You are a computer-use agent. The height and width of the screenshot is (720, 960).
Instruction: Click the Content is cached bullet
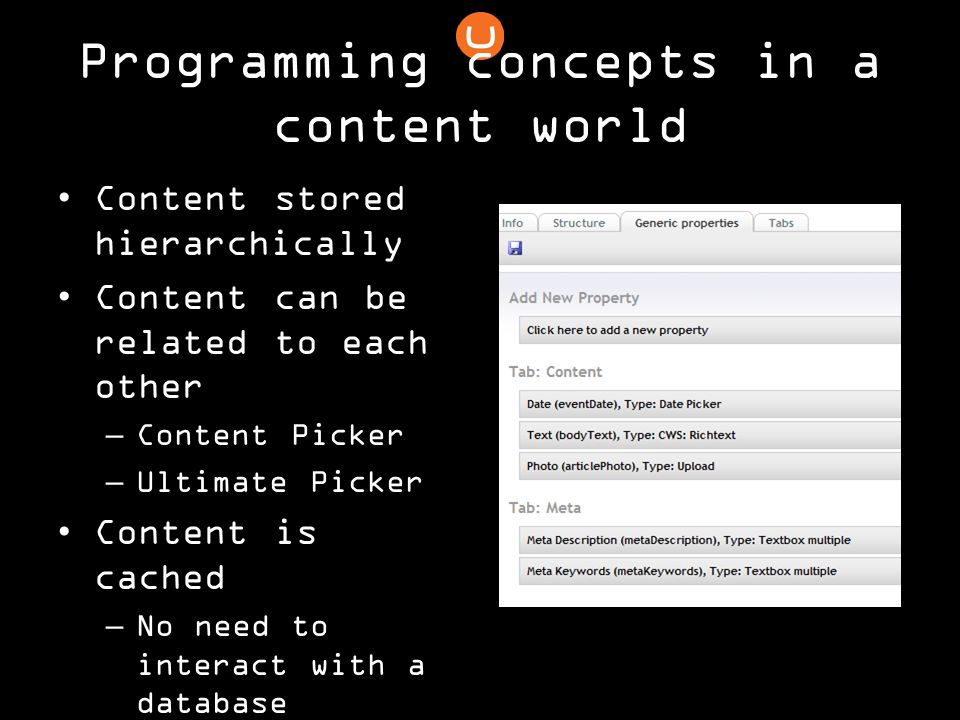coord(206,555)
